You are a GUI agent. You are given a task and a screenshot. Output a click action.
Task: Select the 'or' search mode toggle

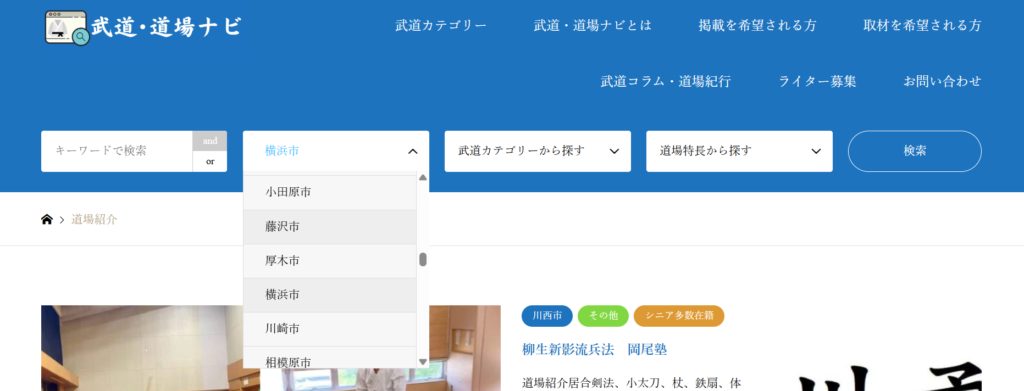pyautogui.click(x=210, y=162)
